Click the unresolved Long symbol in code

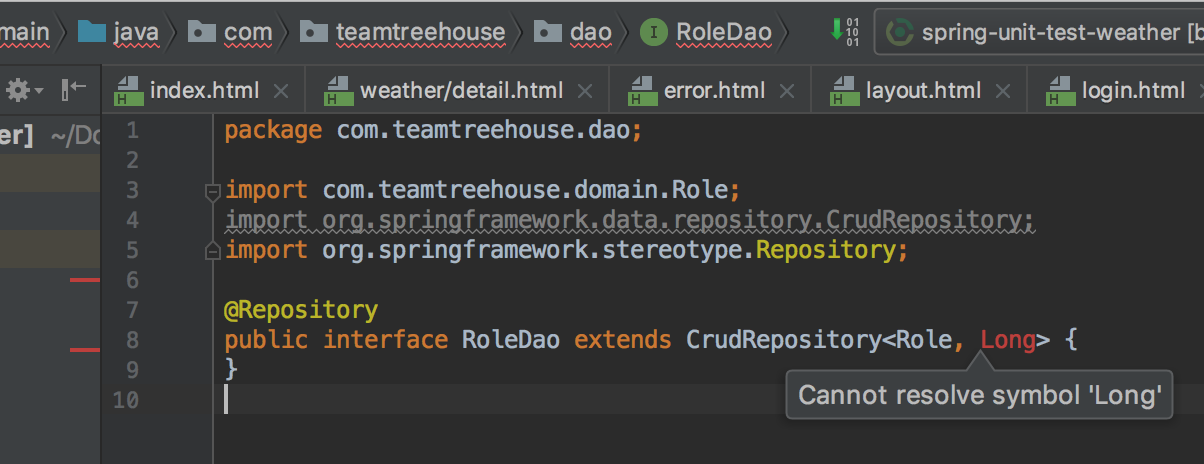(1007, 340)
